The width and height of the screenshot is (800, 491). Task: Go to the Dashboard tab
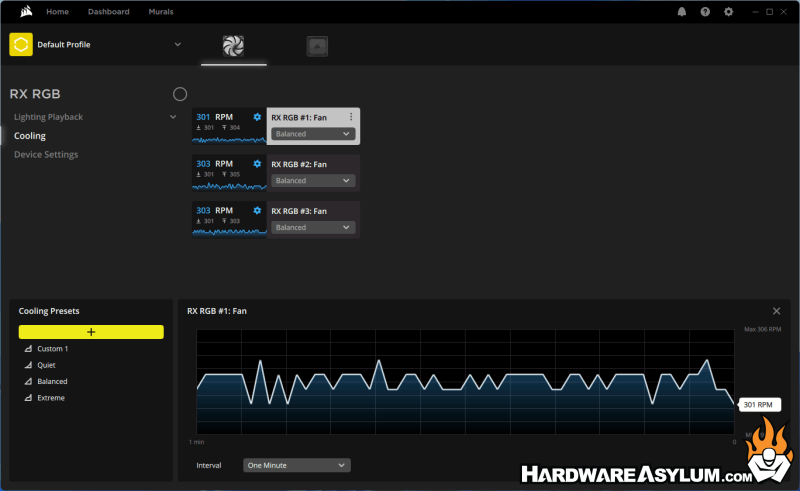click(x=109, y=11)
